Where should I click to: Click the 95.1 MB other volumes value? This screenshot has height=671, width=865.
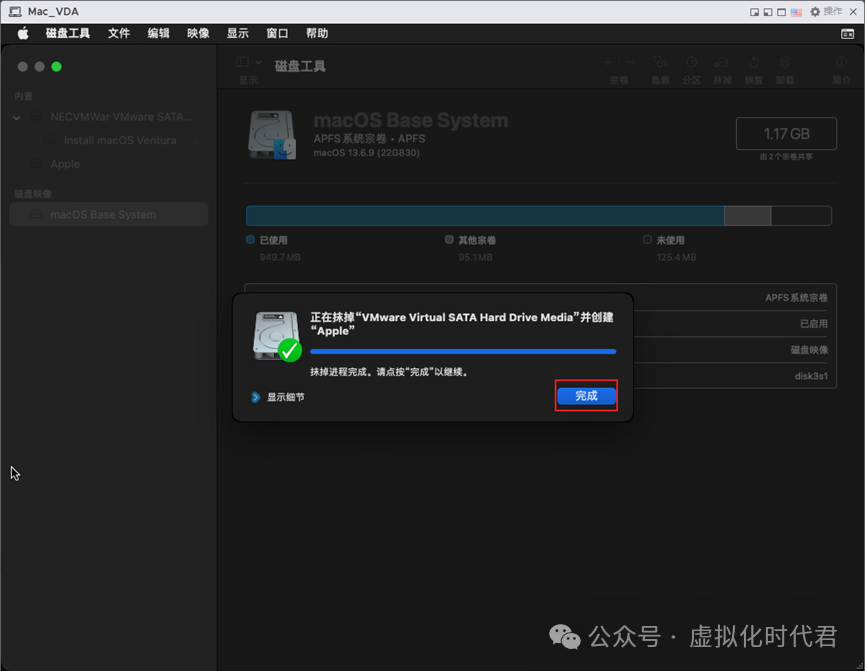[x=476, y=257]
